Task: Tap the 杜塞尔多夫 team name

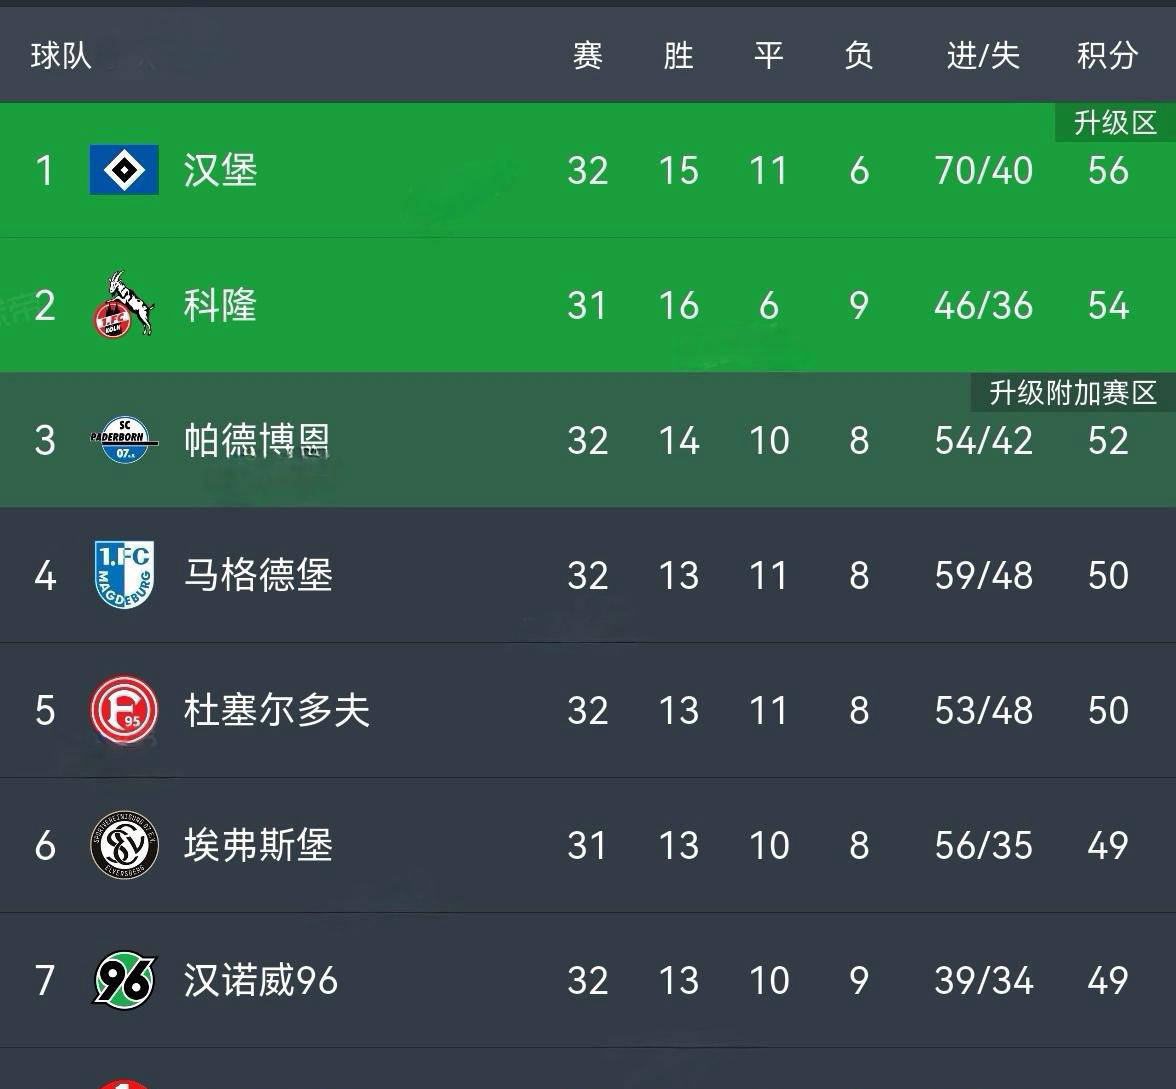Action: tap(277, 710)
